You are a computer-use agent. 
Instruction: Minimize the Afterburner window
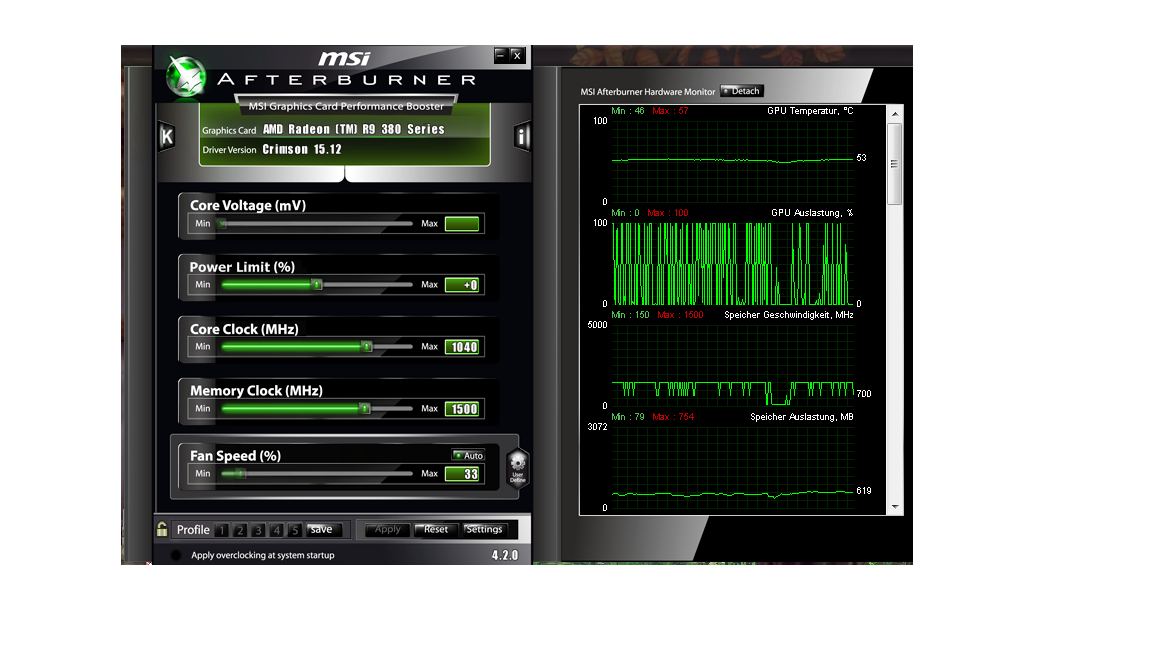click(x=501, y=55)
